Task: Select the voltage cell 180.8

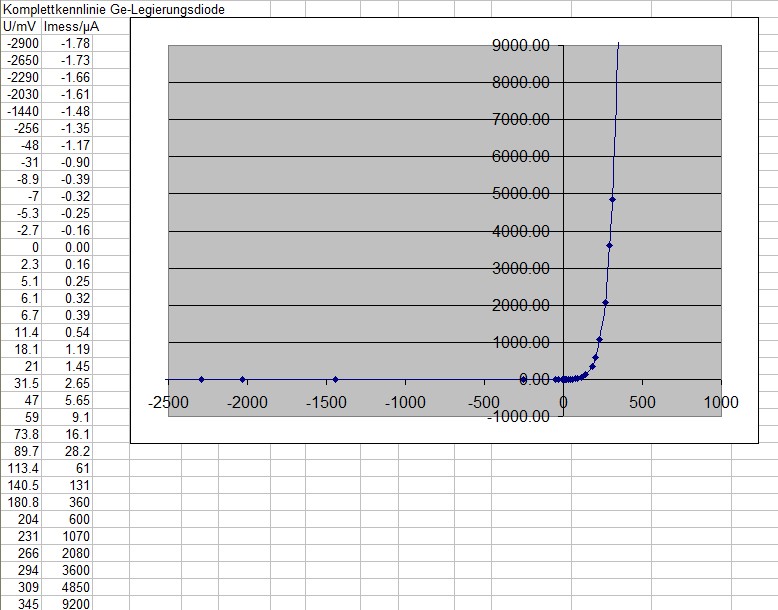Action: click(21, 502)
